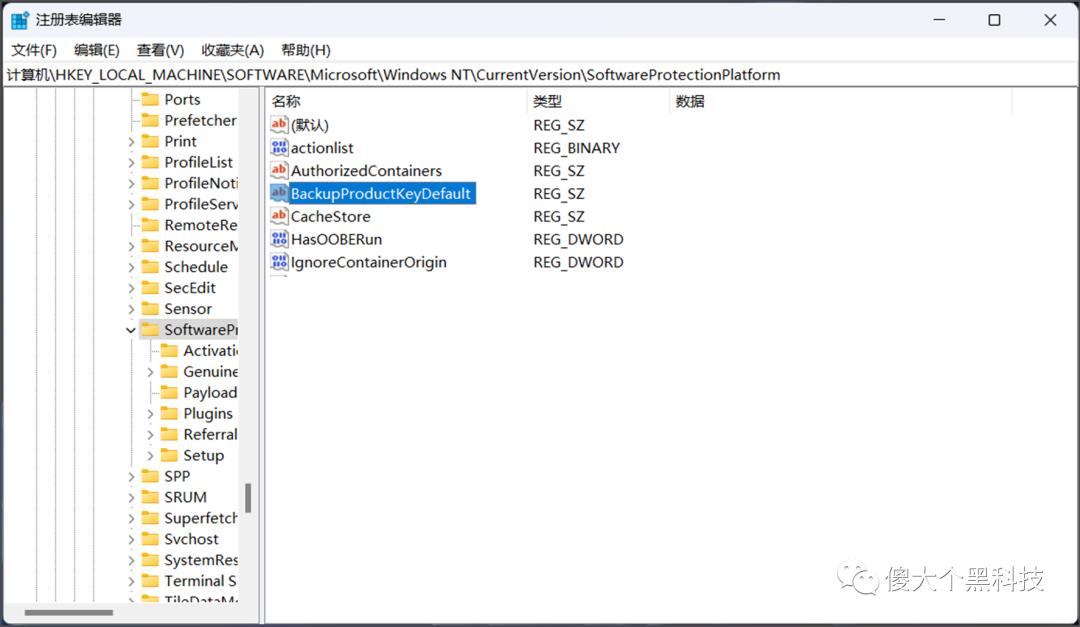
Task: Click the Setup folder icon in the tree
Action: pyautogui.click(x=168, y=455)
